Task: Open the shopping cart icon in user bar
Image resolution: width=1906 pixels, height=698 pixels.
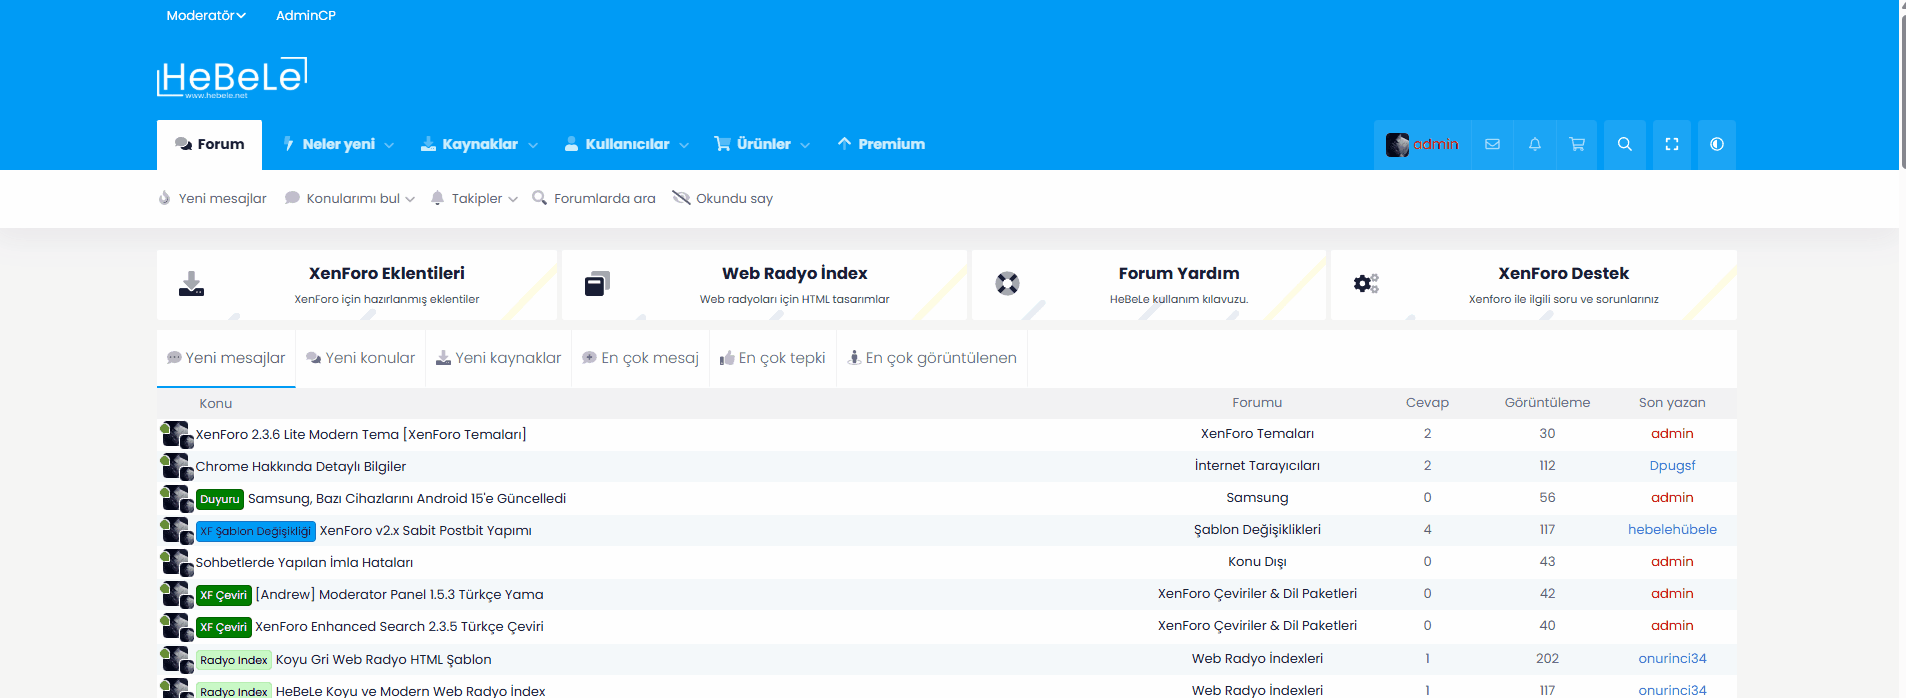Action: pos(1577,144)
